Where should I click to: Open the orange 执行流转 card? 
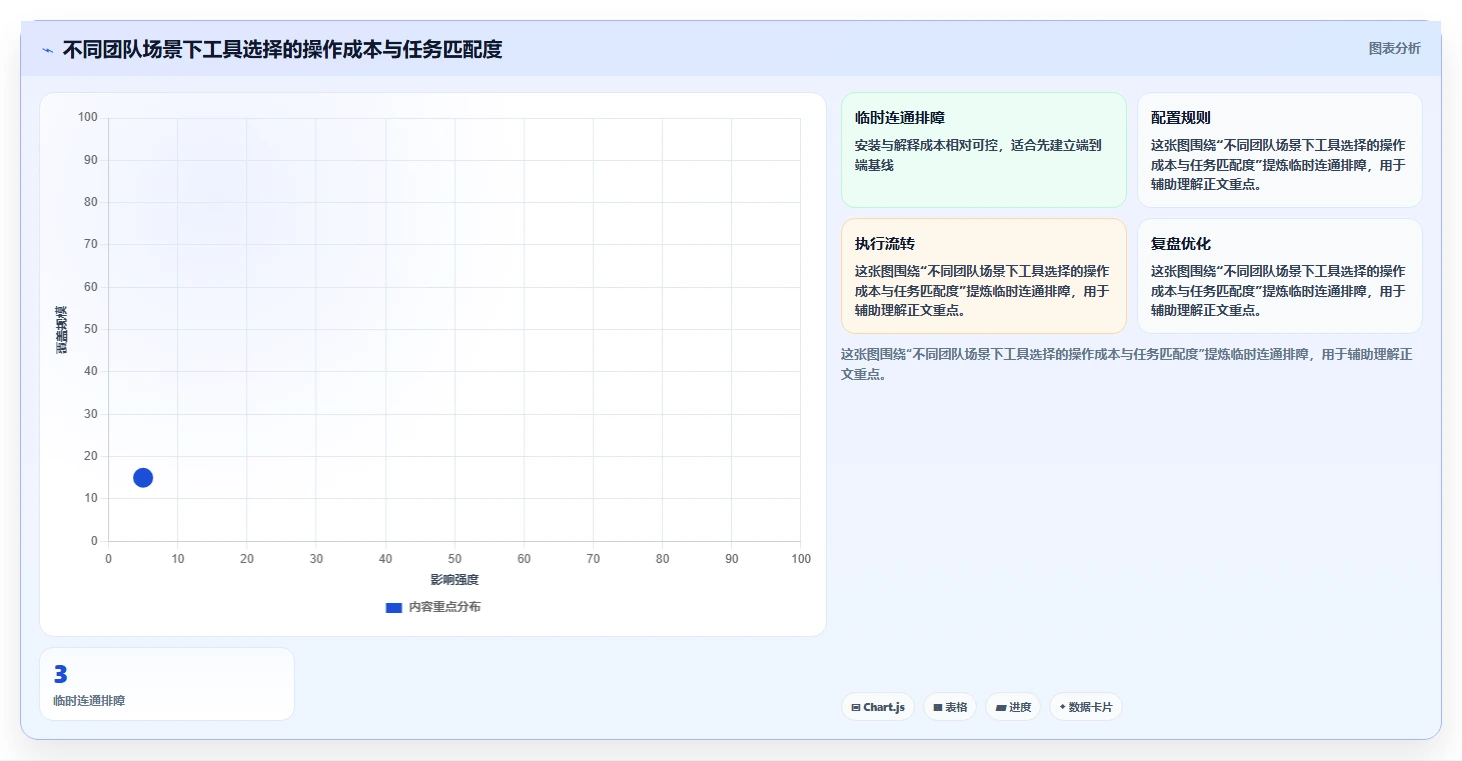coord(984,276)
